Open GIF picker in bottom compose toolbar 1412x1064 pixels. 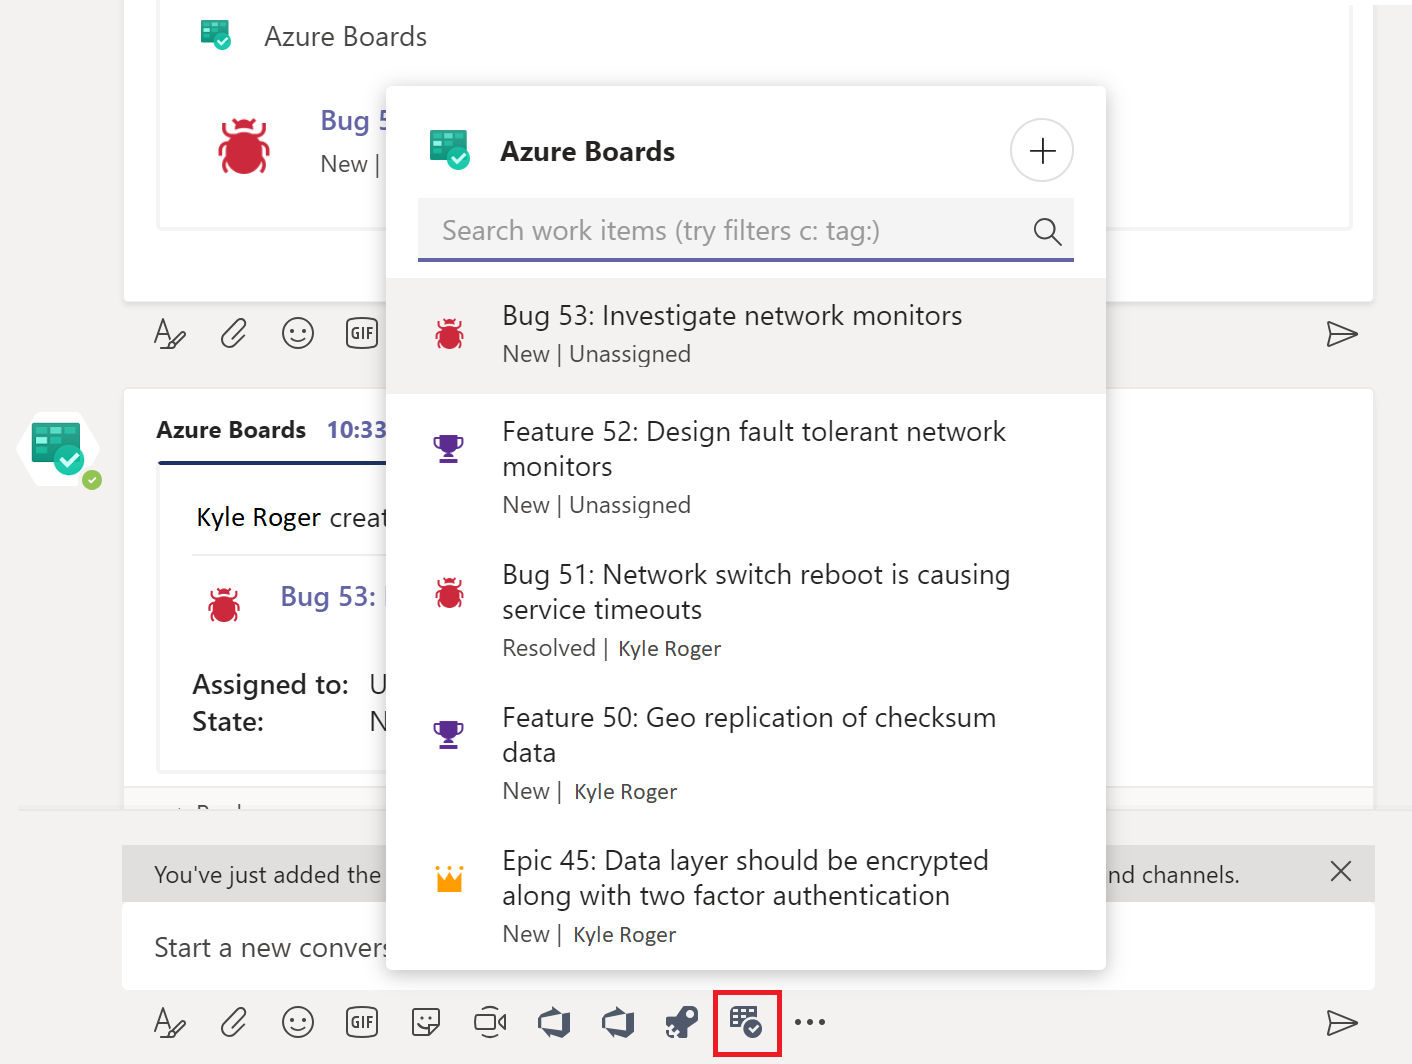click(362, 1022)
